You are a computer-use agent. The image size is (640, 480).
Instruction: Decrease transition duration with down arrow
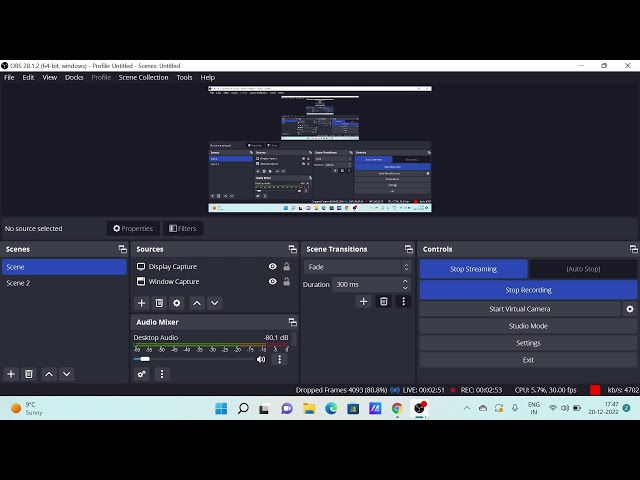[405, 288]
